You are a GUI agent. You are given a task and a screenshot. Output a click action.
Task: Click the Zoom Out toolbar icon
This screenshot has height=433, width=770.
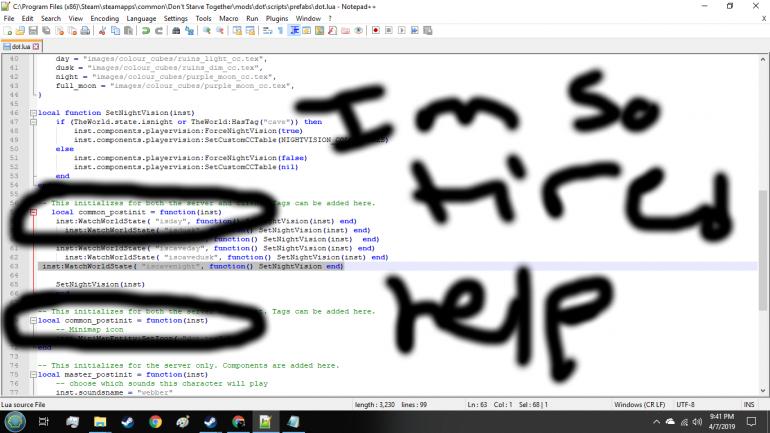[220, 30]
